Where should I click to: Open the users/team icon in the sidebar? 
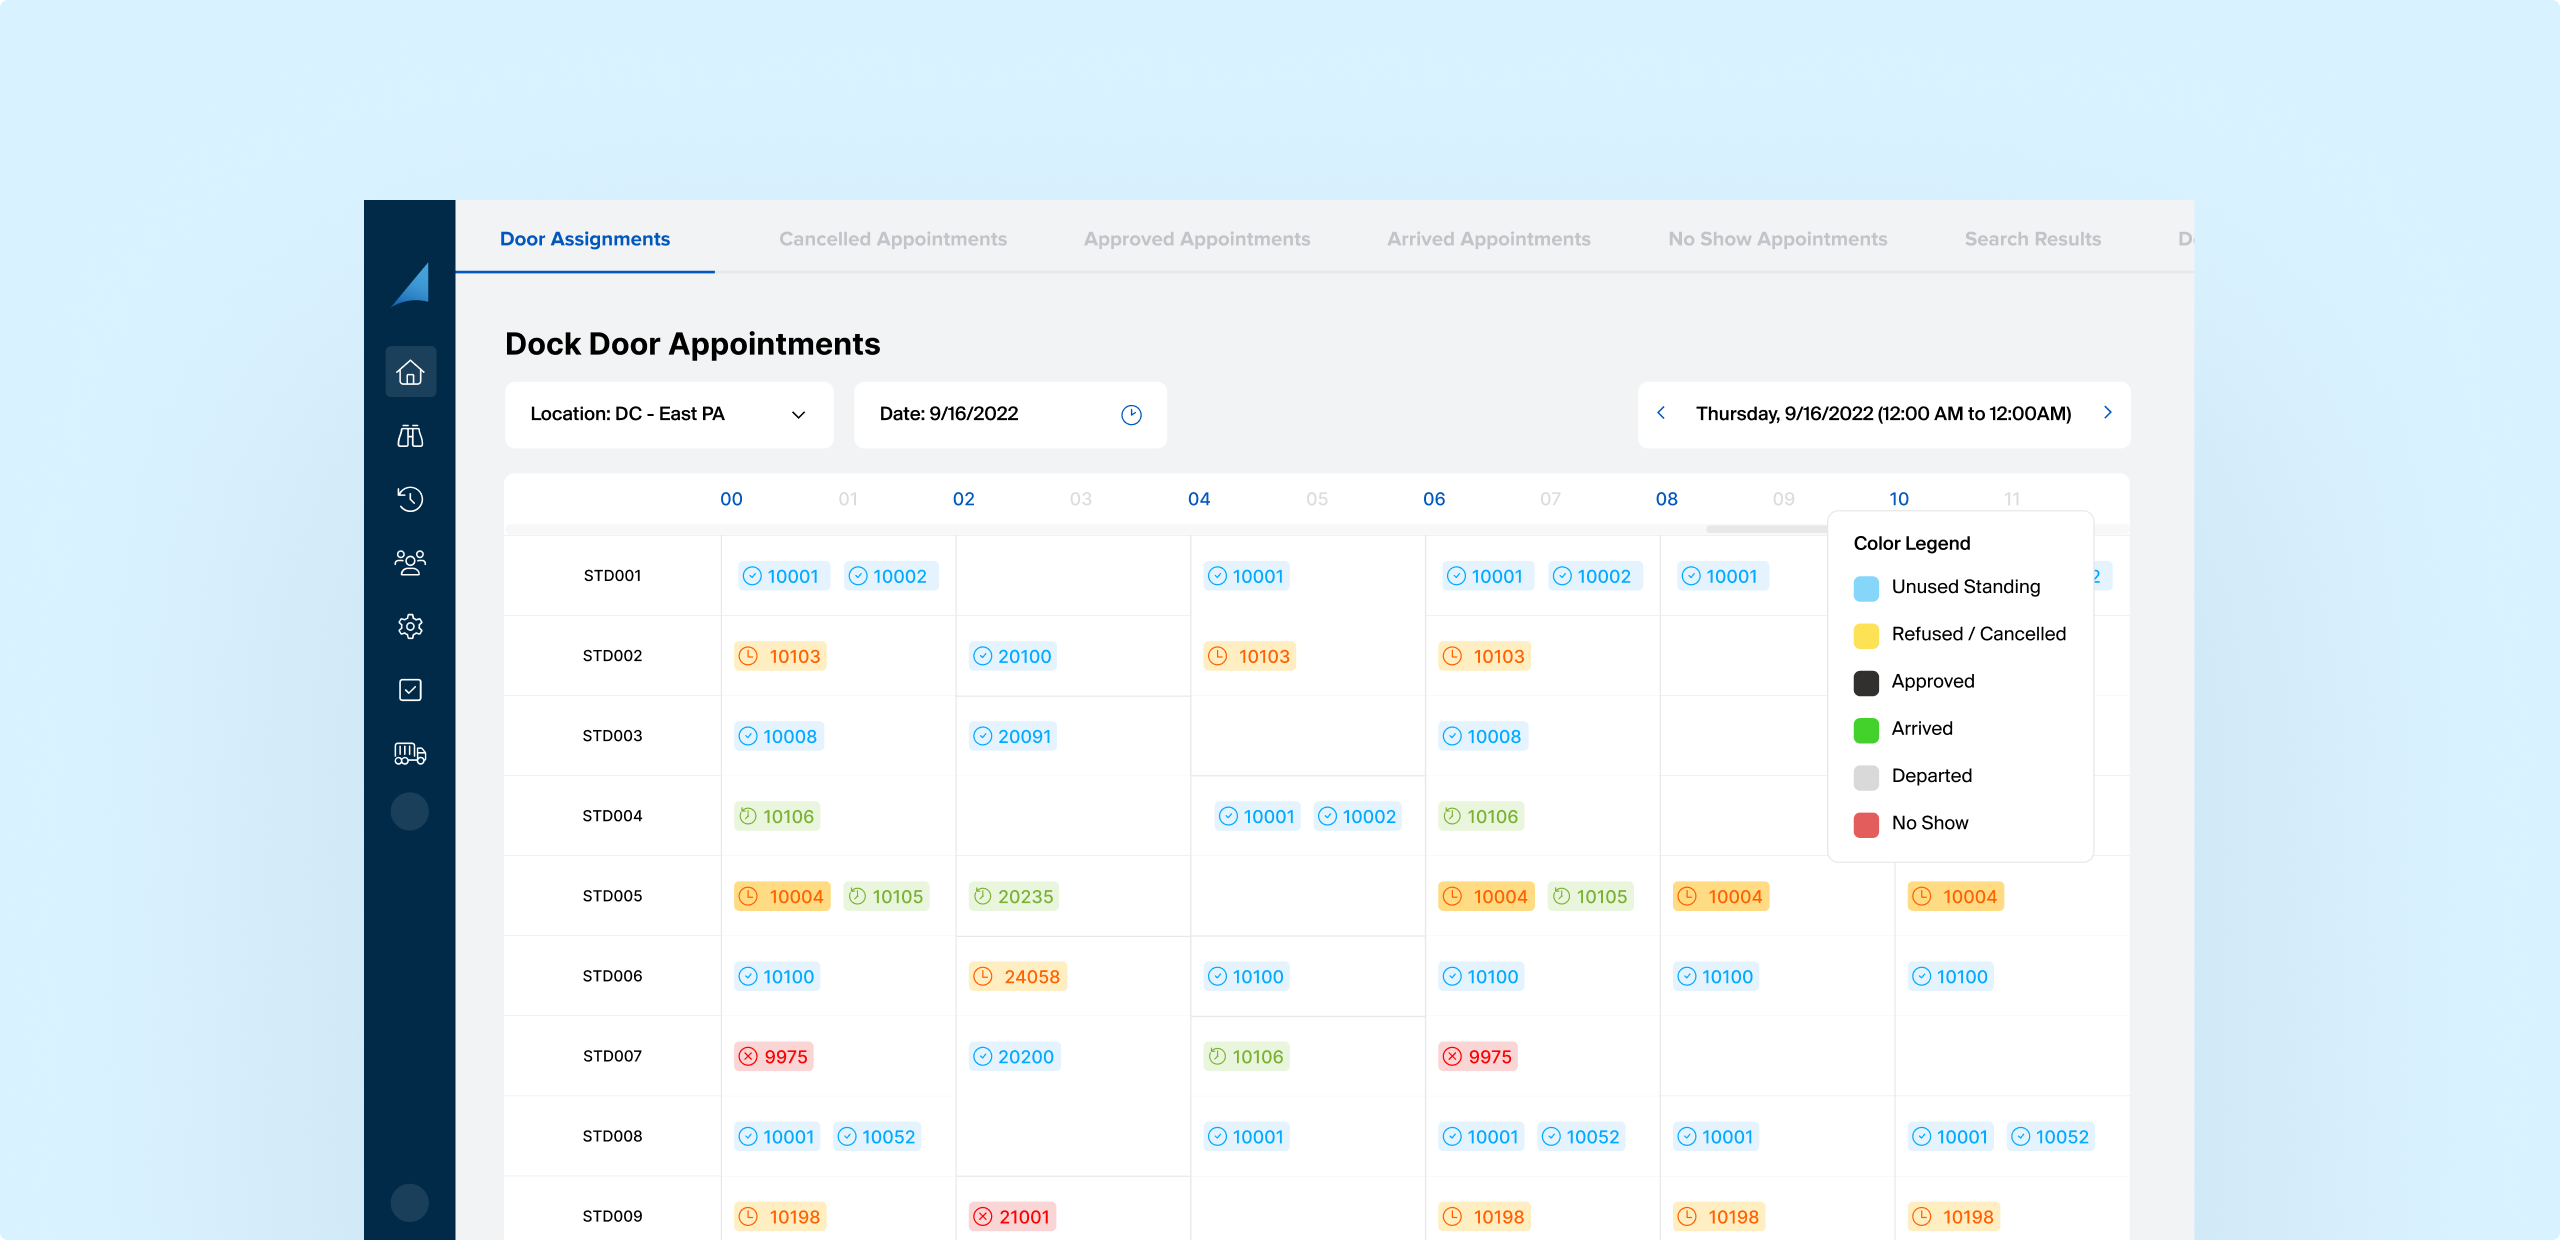pos(410,563)
